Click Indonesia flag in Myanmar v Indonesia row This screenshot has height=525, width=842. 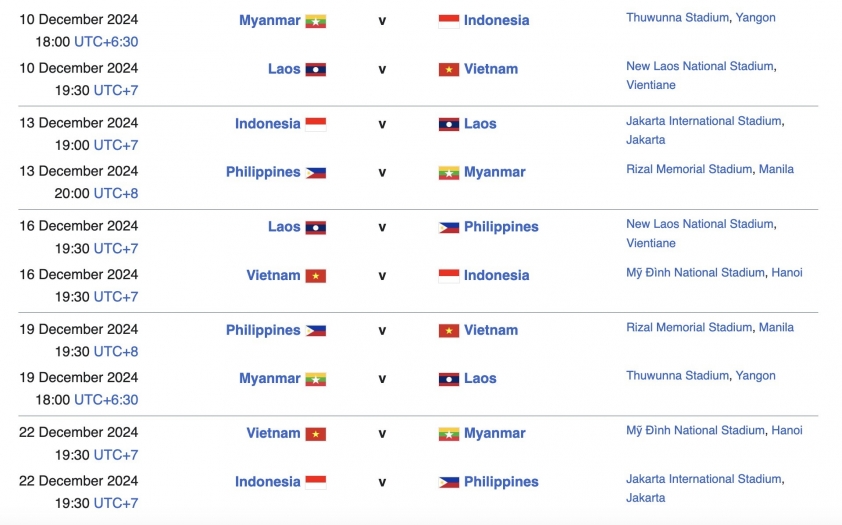[x=448, y=21]
